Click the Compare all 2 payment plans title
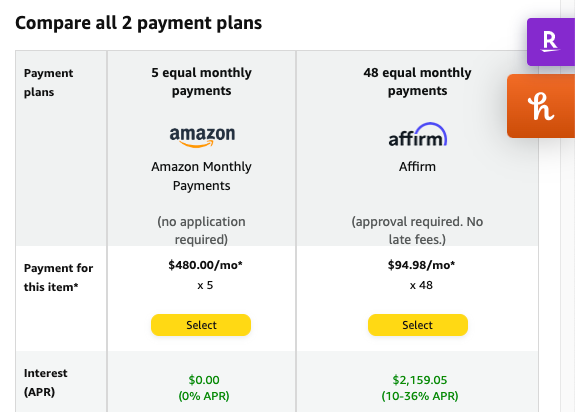This screenshot has width=575, height=412. tap(139, 23)
